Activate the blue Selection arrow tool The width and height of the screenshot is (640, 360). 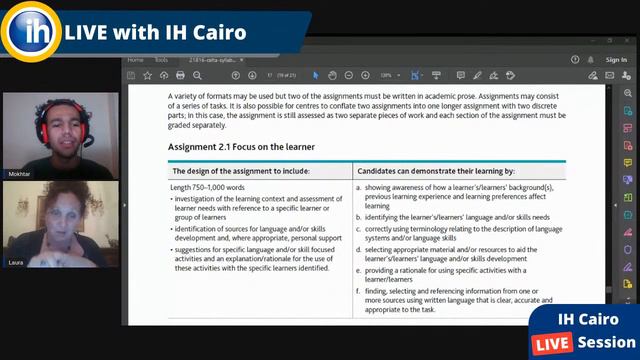316,76
